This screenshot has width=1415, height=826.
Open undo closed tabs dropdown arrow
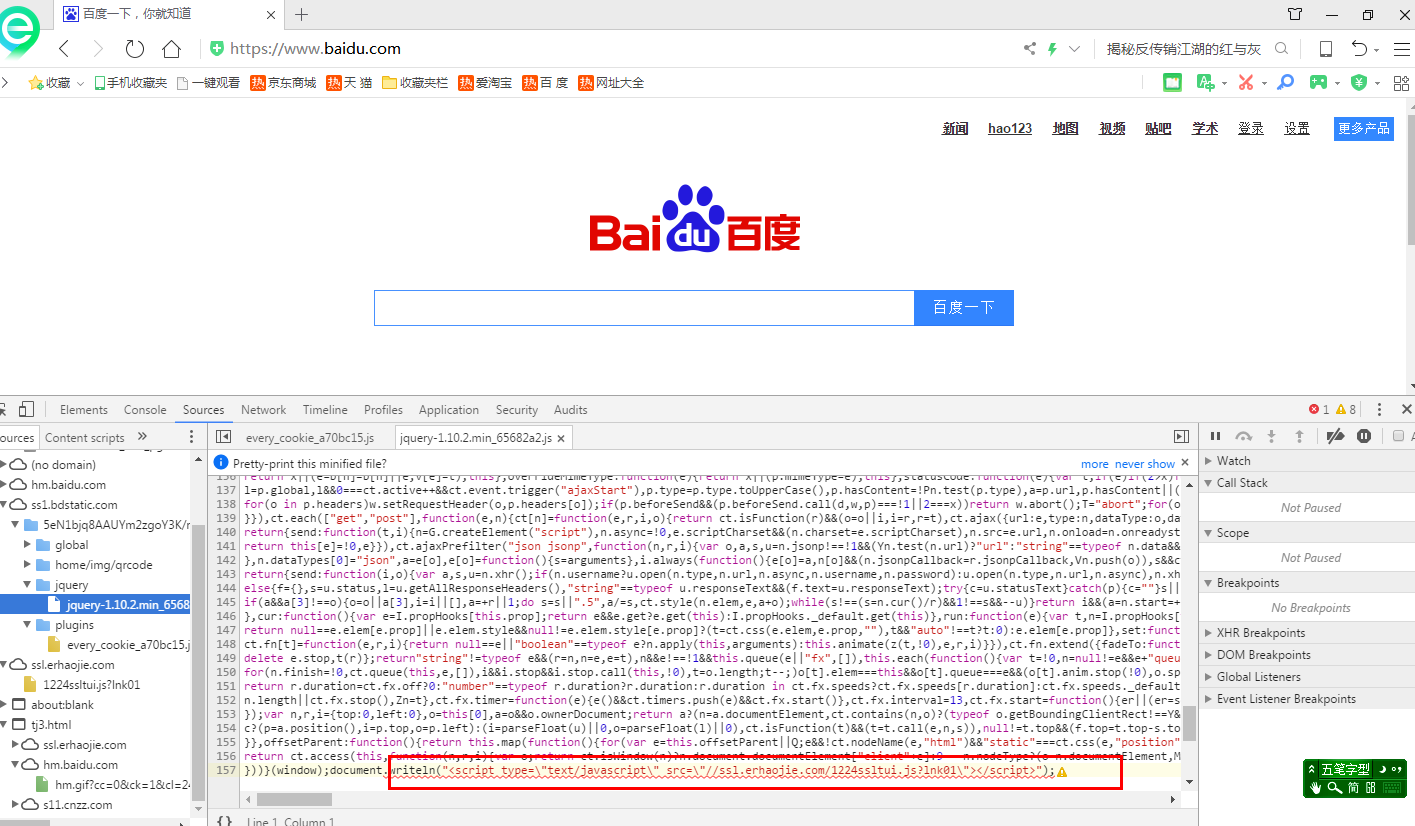1377,48
